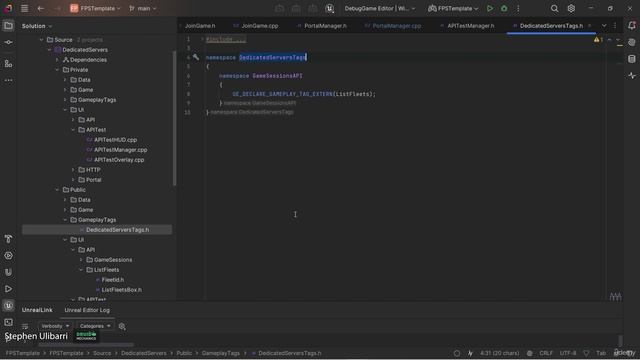Collapse the Private folder
Image resolution: width=640 pixels, height=360 pixels.
click(57, 70)
